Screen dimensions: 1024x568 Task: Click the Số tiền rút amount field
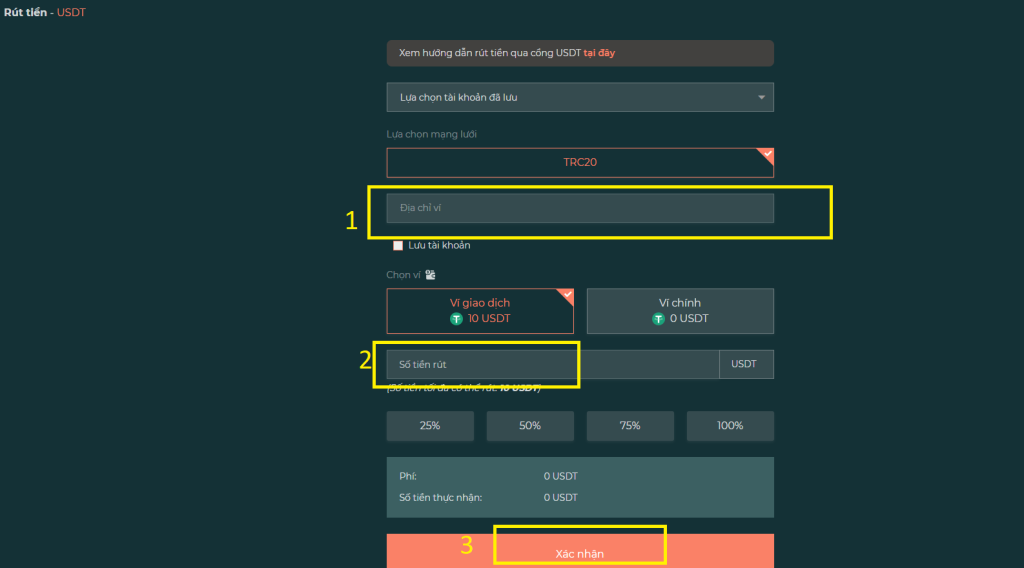click(552, 364)
